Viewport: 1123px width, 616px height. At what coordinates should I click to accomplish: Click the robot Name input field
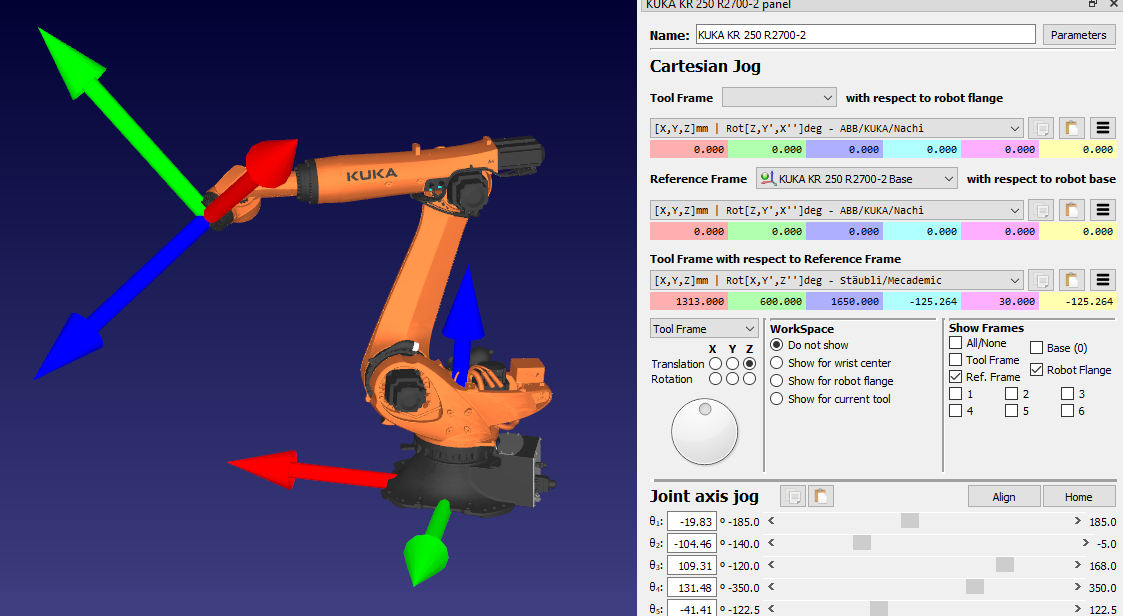pyautogui.click(x=865, y=35)
